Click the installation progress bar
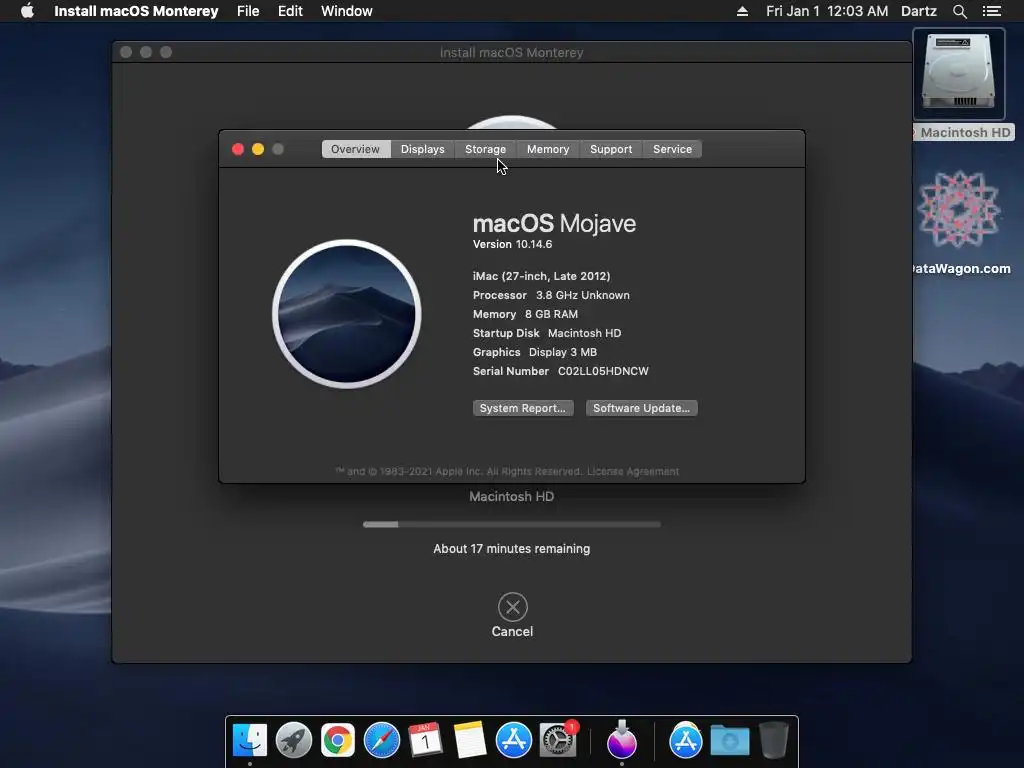The width and height of the screenshot is (1024, 768). click(512, 524)
